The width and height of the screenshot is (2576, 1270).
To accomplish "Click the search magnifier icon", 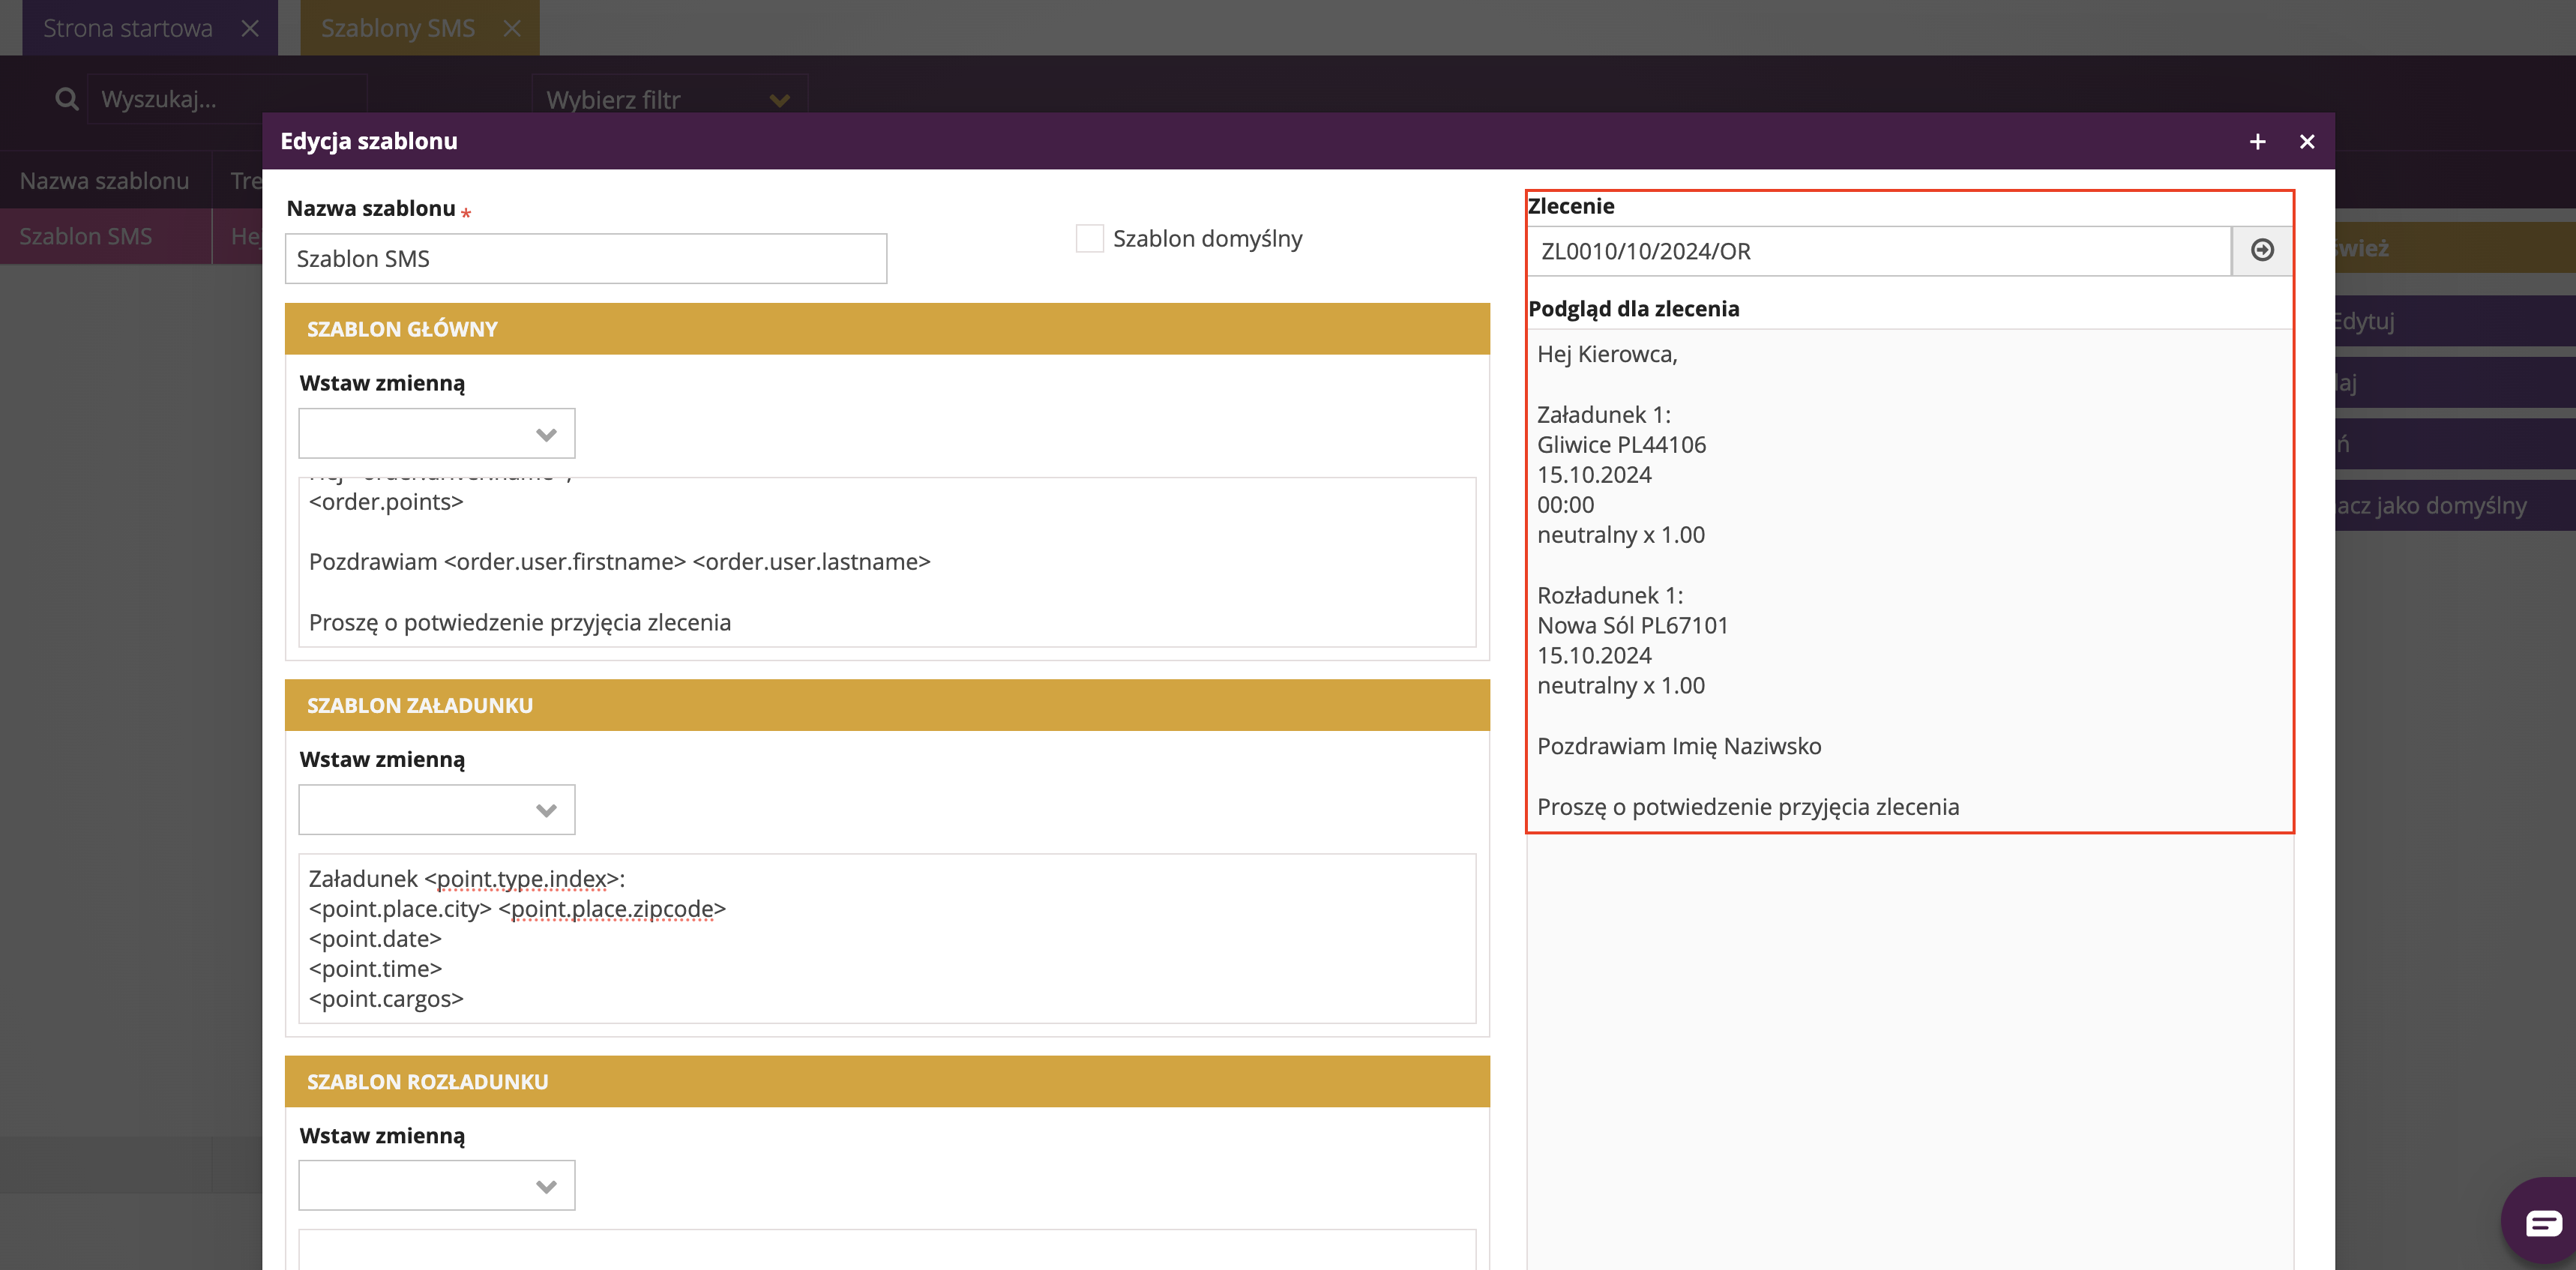I will [66, 99].
